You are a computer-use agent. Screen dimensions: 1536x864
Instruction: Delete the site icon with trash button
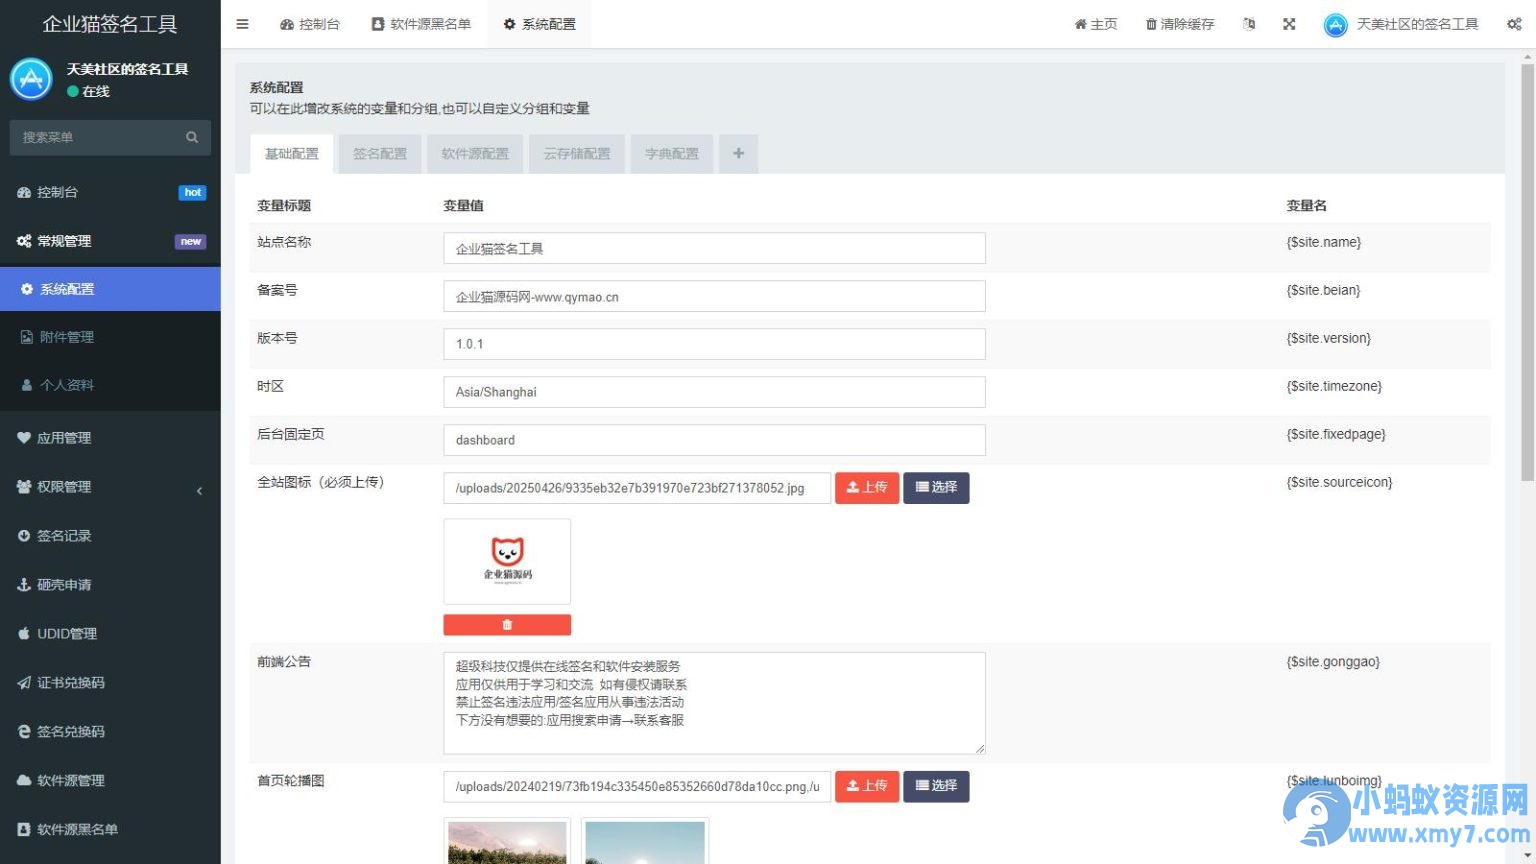507,625
